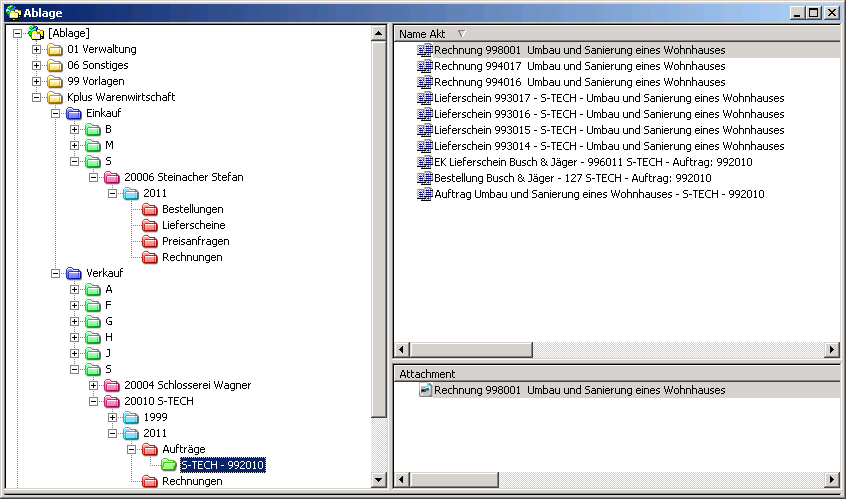Expand the 20004 Schlosserei Wagner node
The image size is (846, 499).
93,385
